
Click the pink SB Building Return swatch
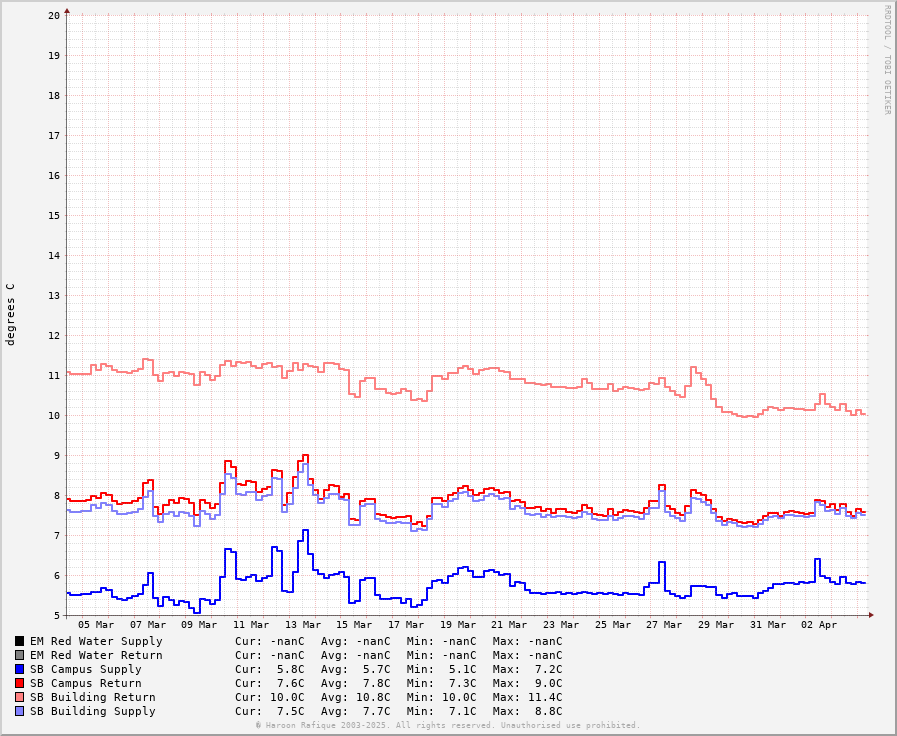coord(19,697)
